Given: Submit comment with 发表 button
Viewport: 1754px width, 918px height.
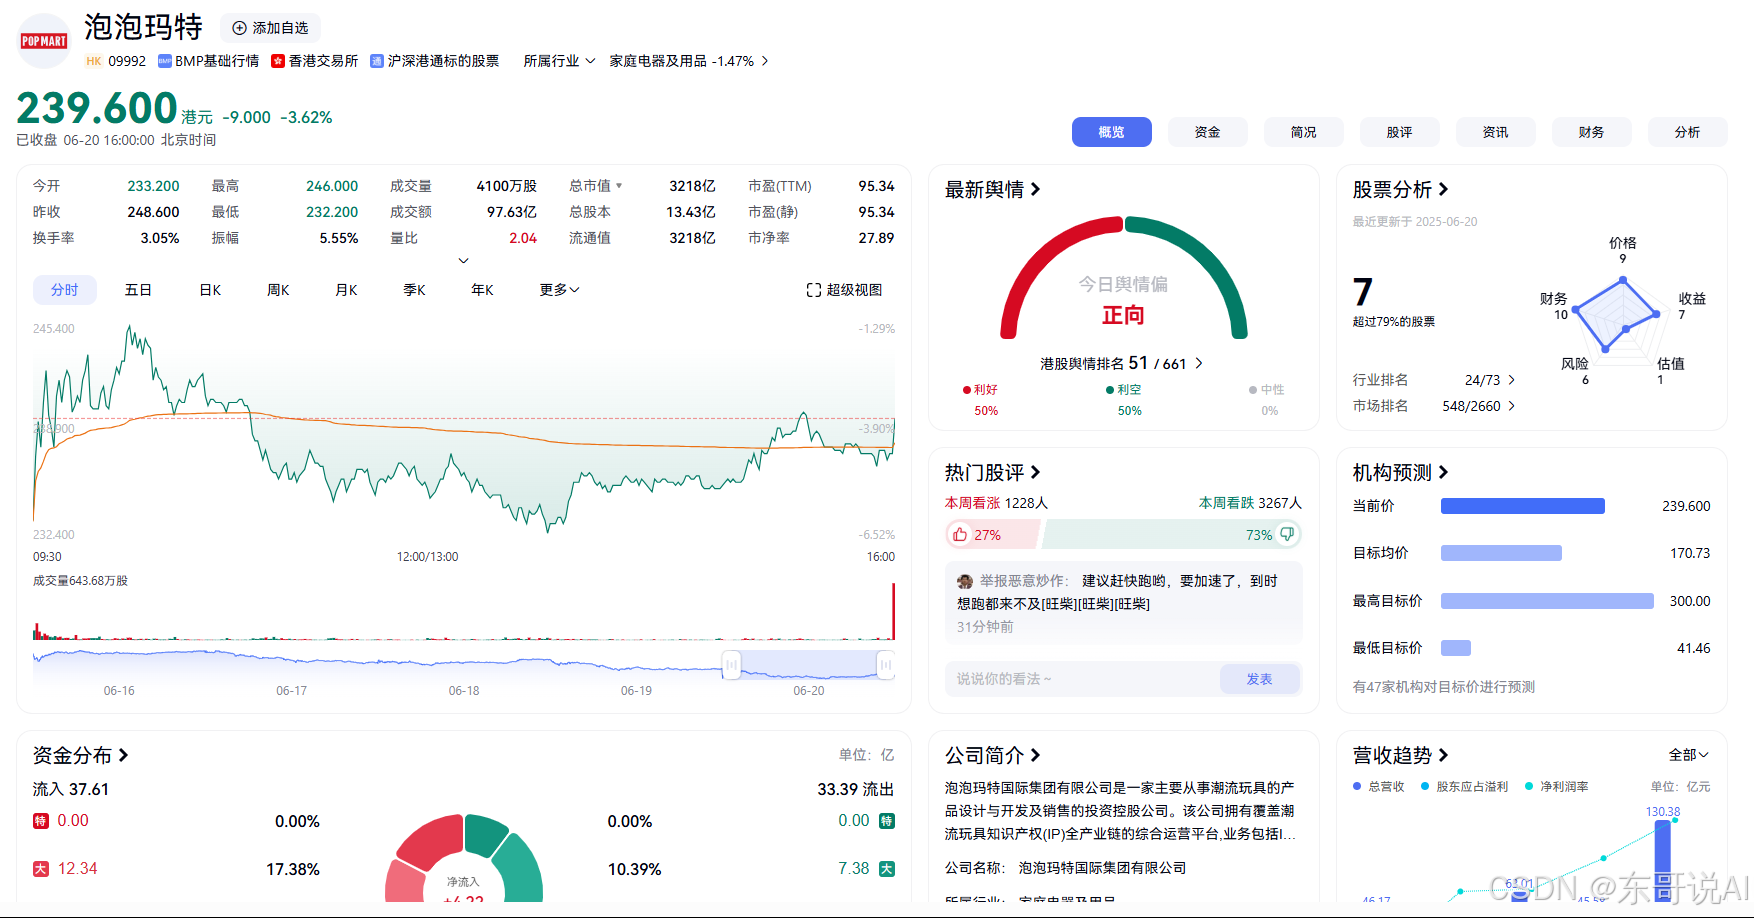Looking at the screenshot, I should tap(1259, 679).
